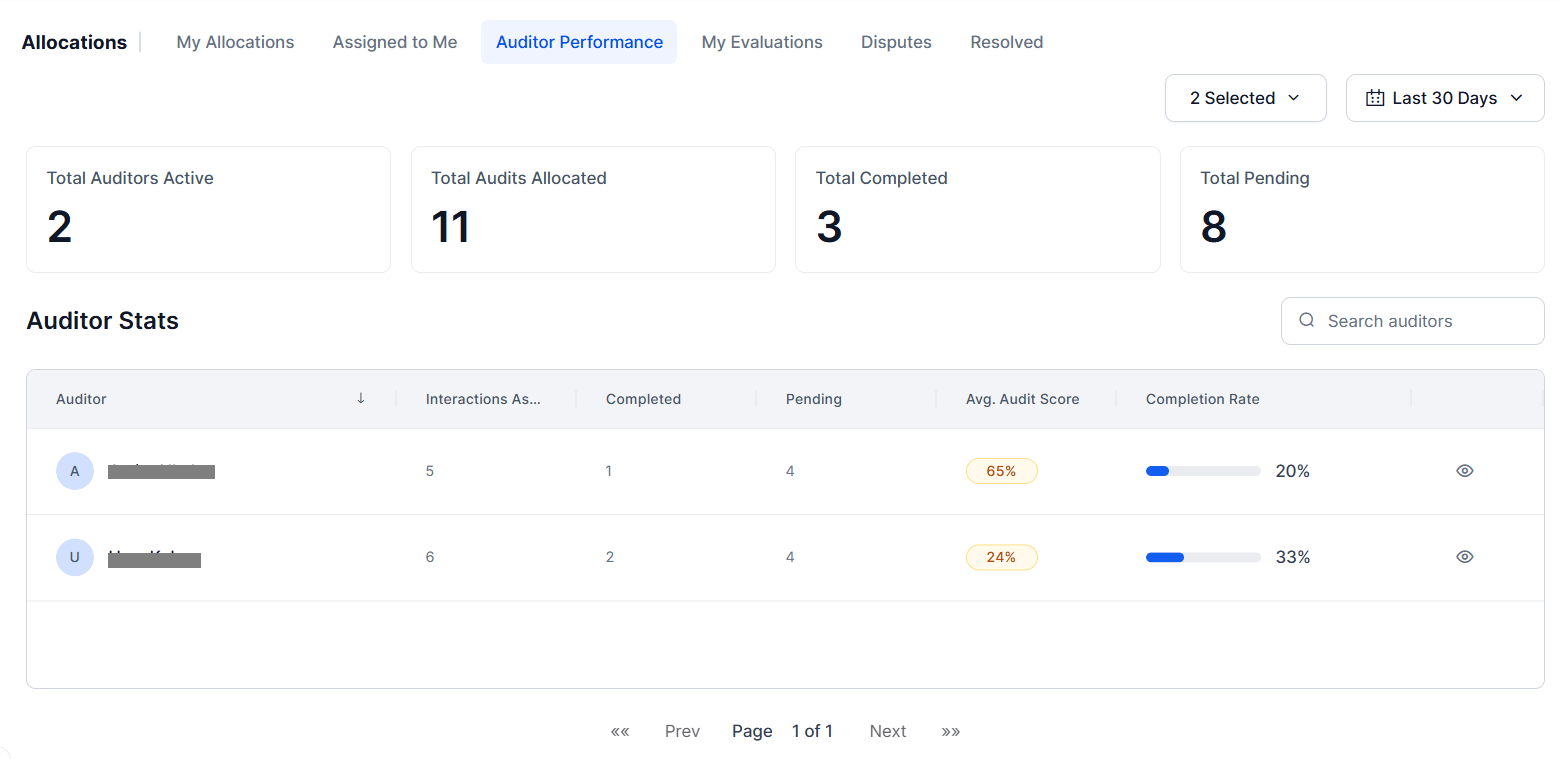1560x759 pixels.
Task: Click chevron on the 2 Selected filter
Action: coord(1293,98)
